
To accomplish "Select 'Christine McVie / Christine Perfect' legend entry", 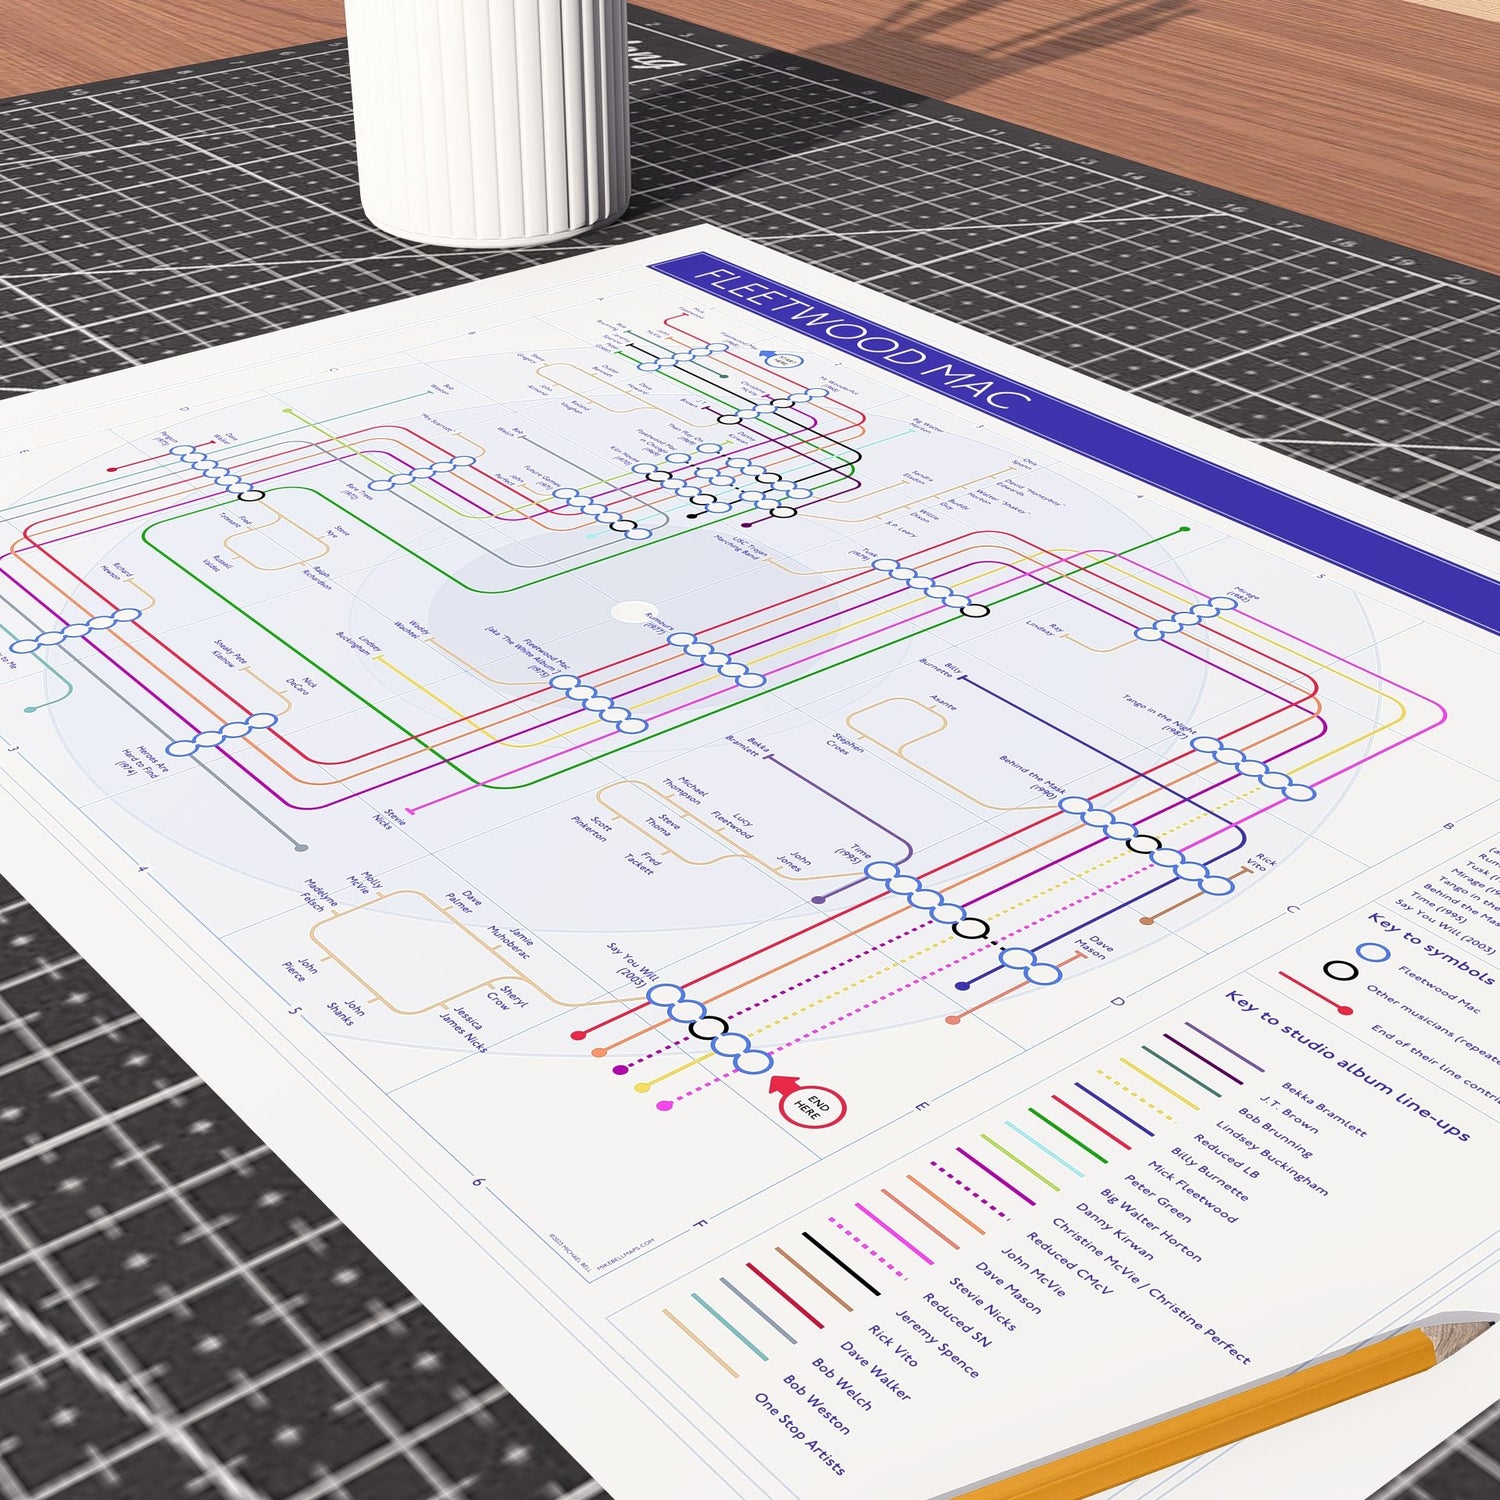I will (1150, 1291).
